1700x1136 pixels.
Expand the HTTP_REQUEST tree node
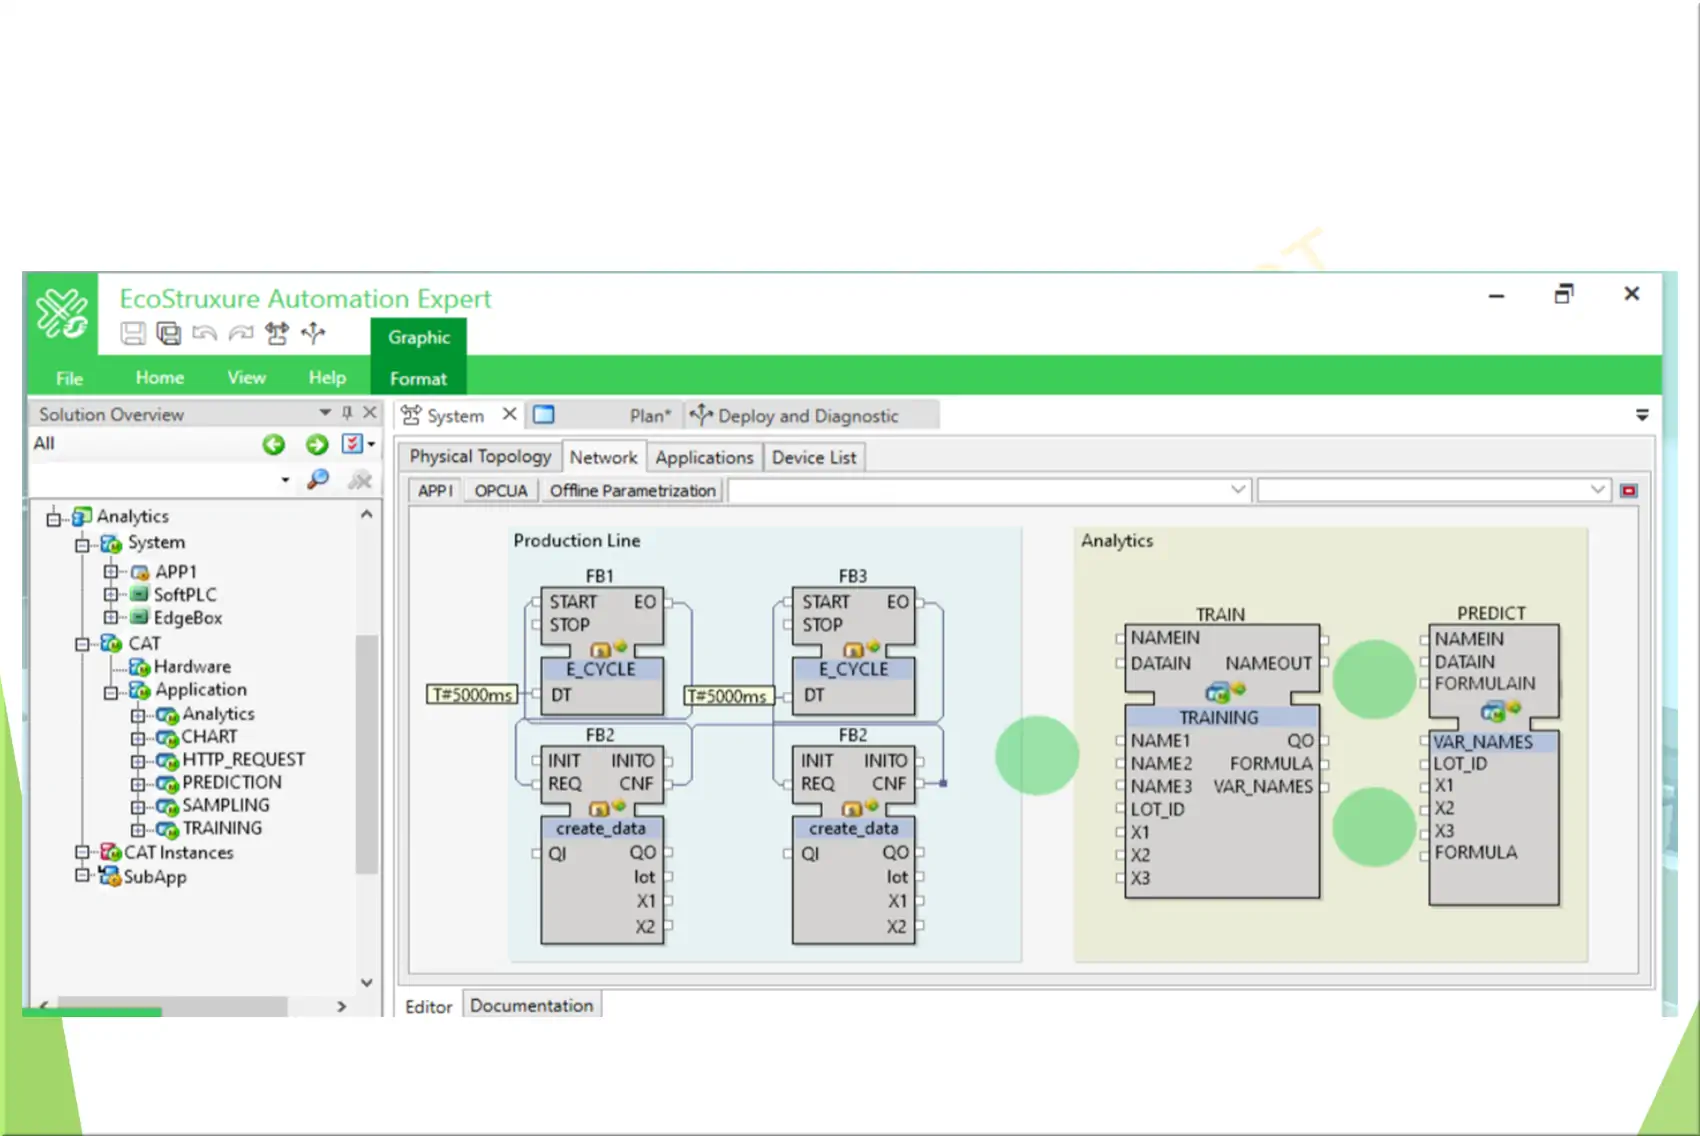pos(138,761)
